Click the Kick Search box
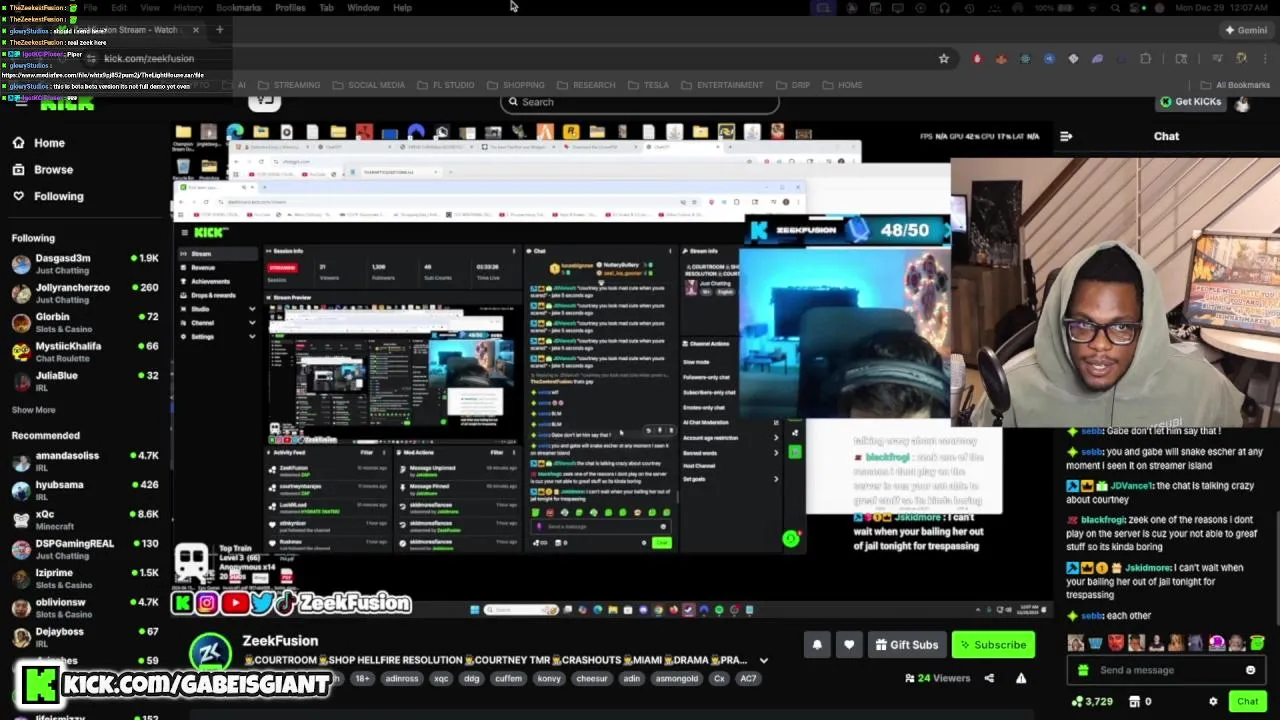This screenshot has height=720, width=1280. [640, 102]
